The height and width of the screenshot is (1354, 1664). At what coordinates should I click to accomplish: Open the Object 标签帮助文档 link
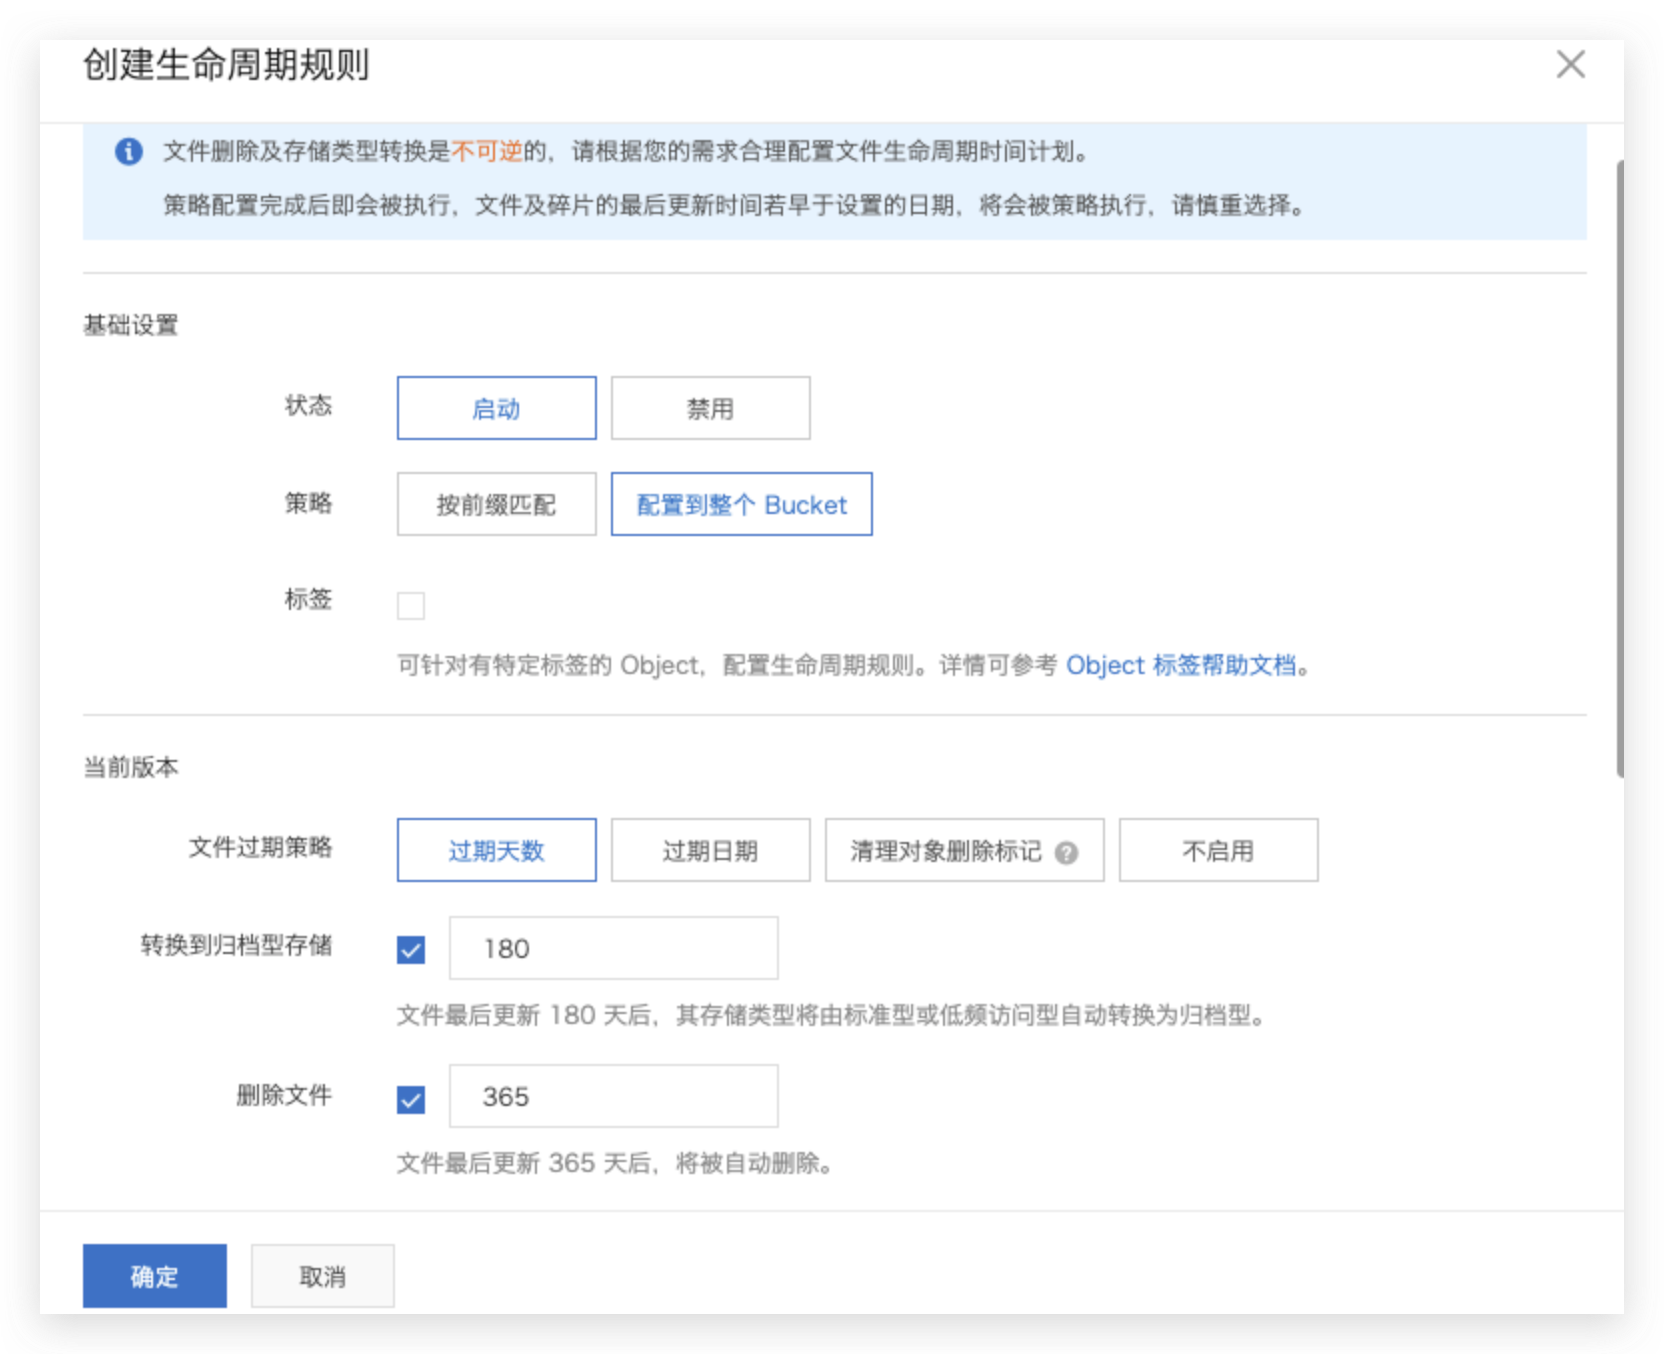point(1181,665)
